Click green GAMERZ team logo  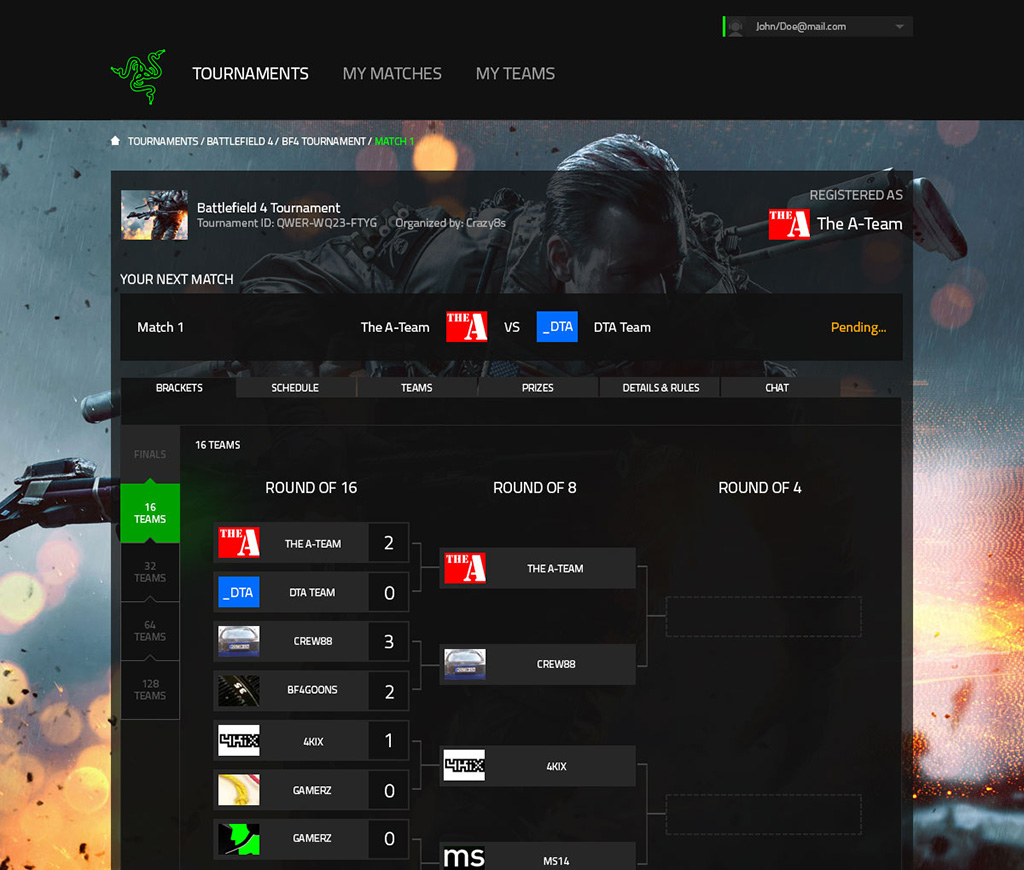(239, 839)
